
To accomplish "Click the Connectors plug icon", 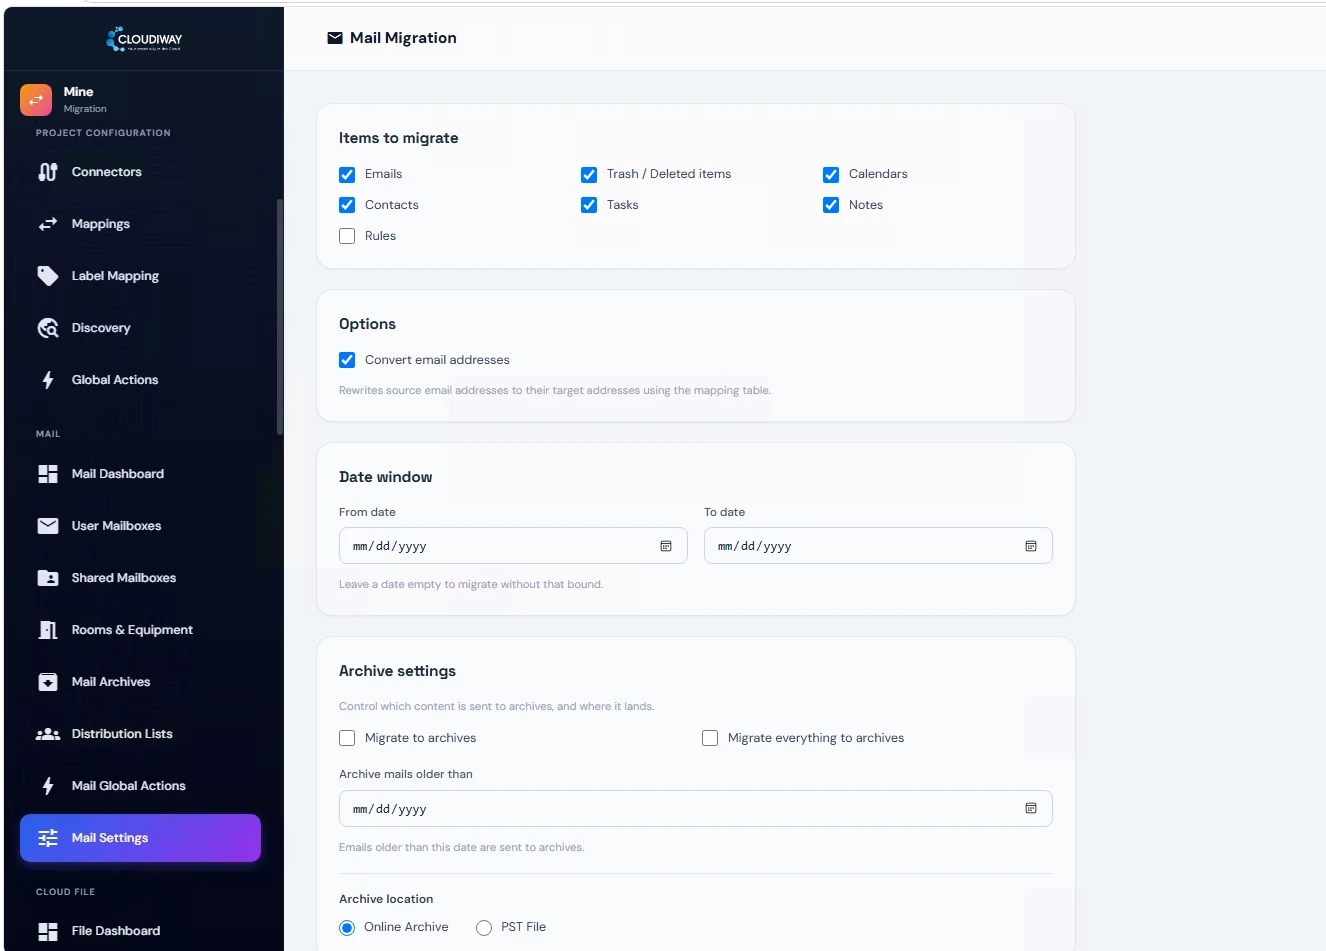I will 48,172.
